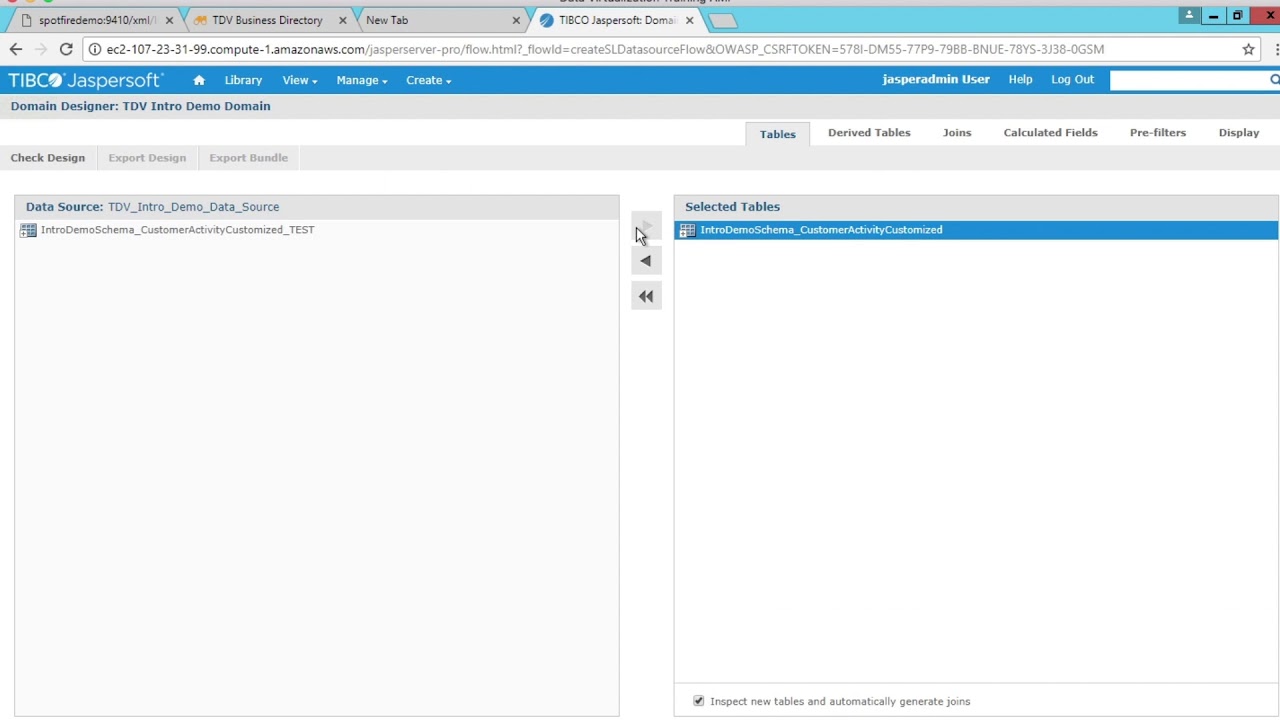Open the Library menu item
Screen dimensions: 1280x720
pos(243,80)
